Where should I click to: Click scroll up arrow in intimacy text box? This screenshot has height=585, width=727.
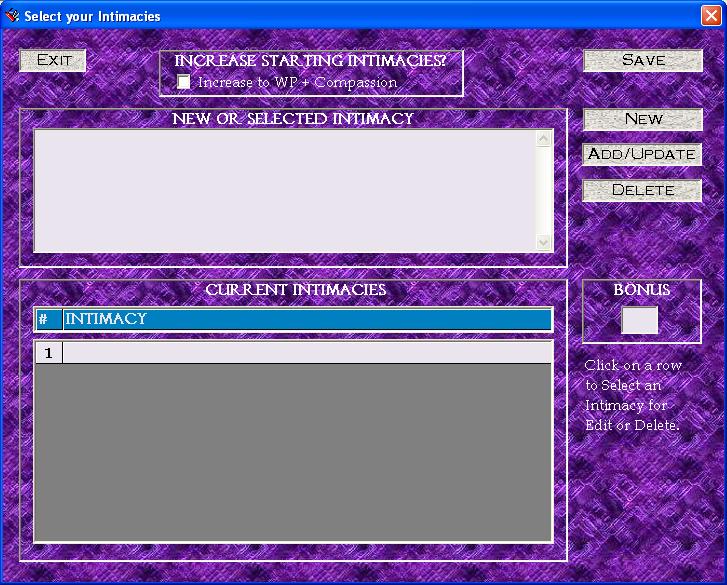click(544, 138)
